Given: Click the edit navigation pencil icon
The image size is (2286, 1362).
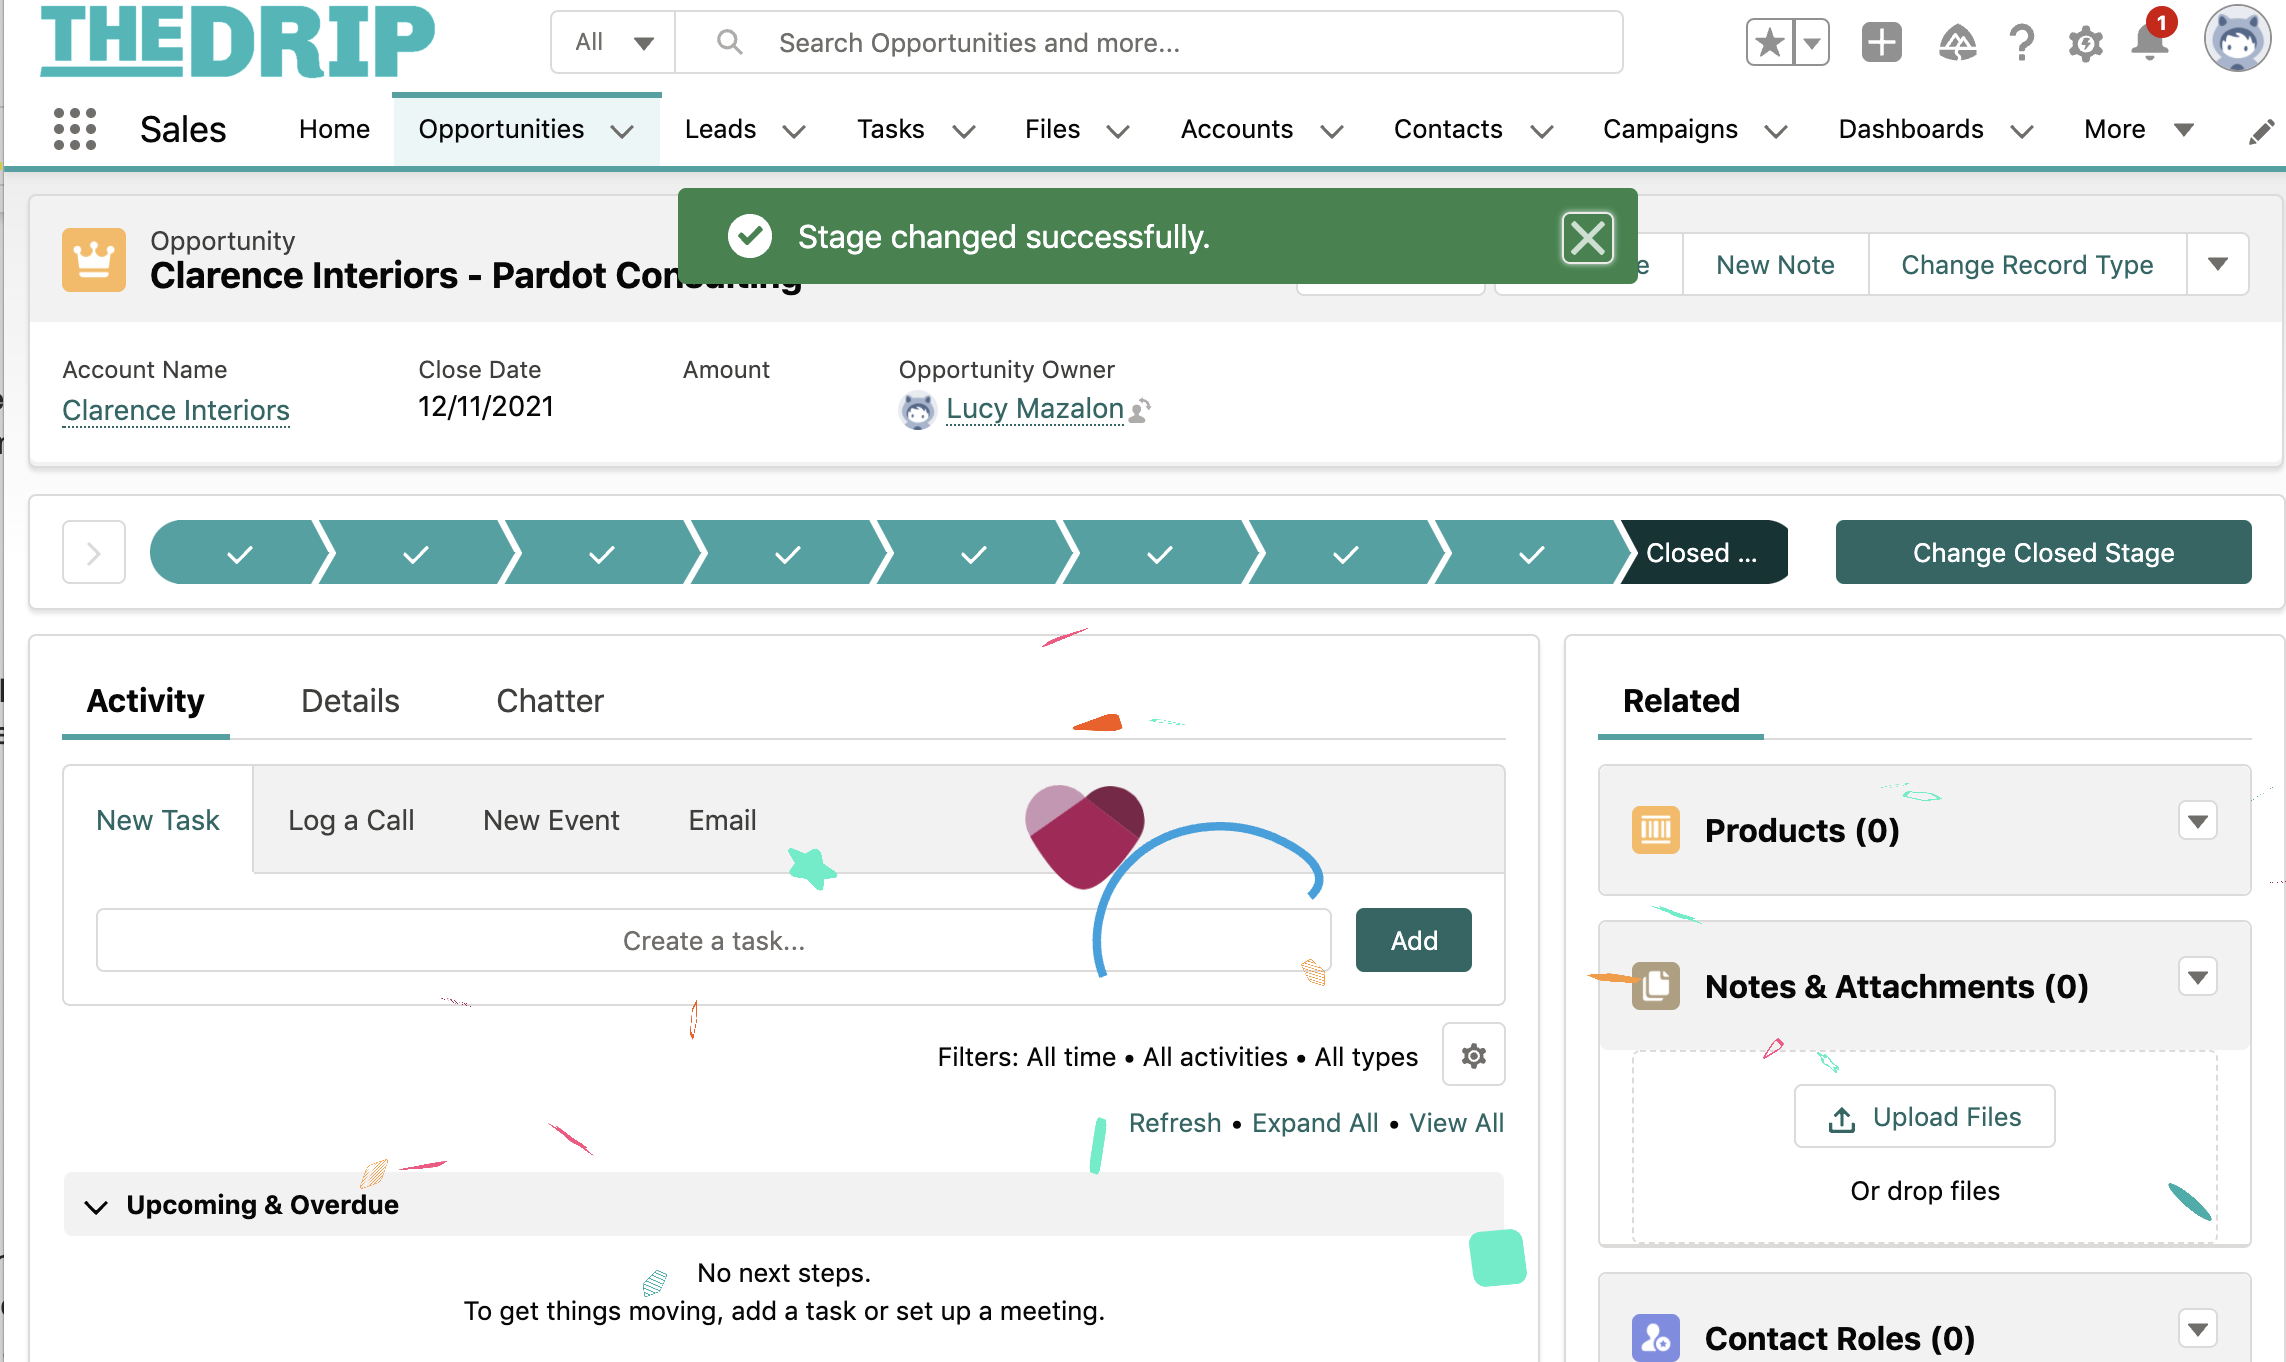Looking at the screenshot, I should (x=2260, y=131).
